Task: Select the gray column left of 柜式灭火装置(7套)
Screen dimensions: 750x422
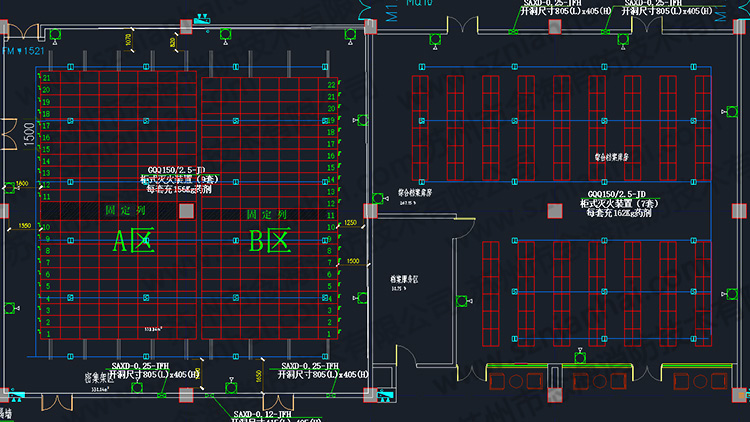Action: point(554,210)
